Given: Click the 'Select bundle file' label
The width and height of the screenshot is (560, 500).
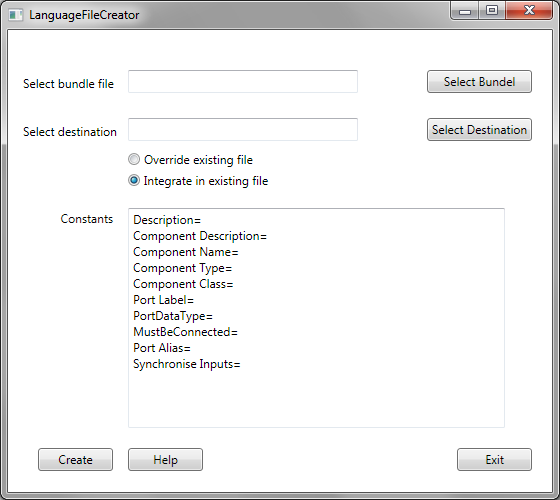Looking at the screenshot, I should click(68, 84).
